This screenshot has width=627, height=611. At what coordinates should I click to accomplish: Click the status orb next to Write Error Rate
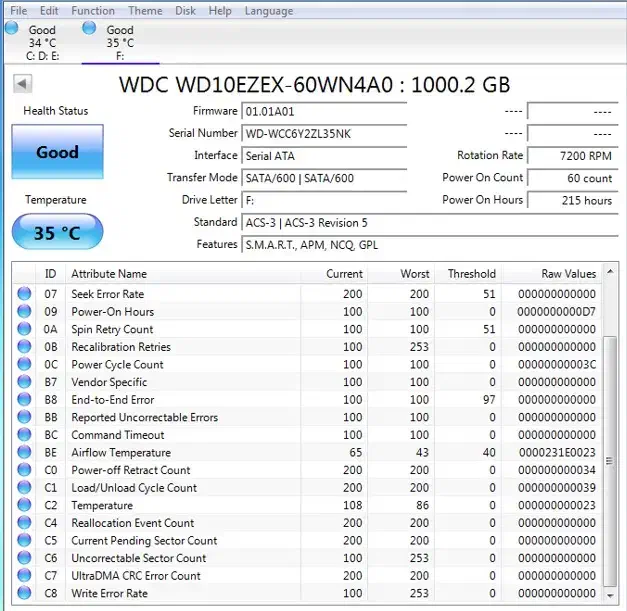click(24, 594)
